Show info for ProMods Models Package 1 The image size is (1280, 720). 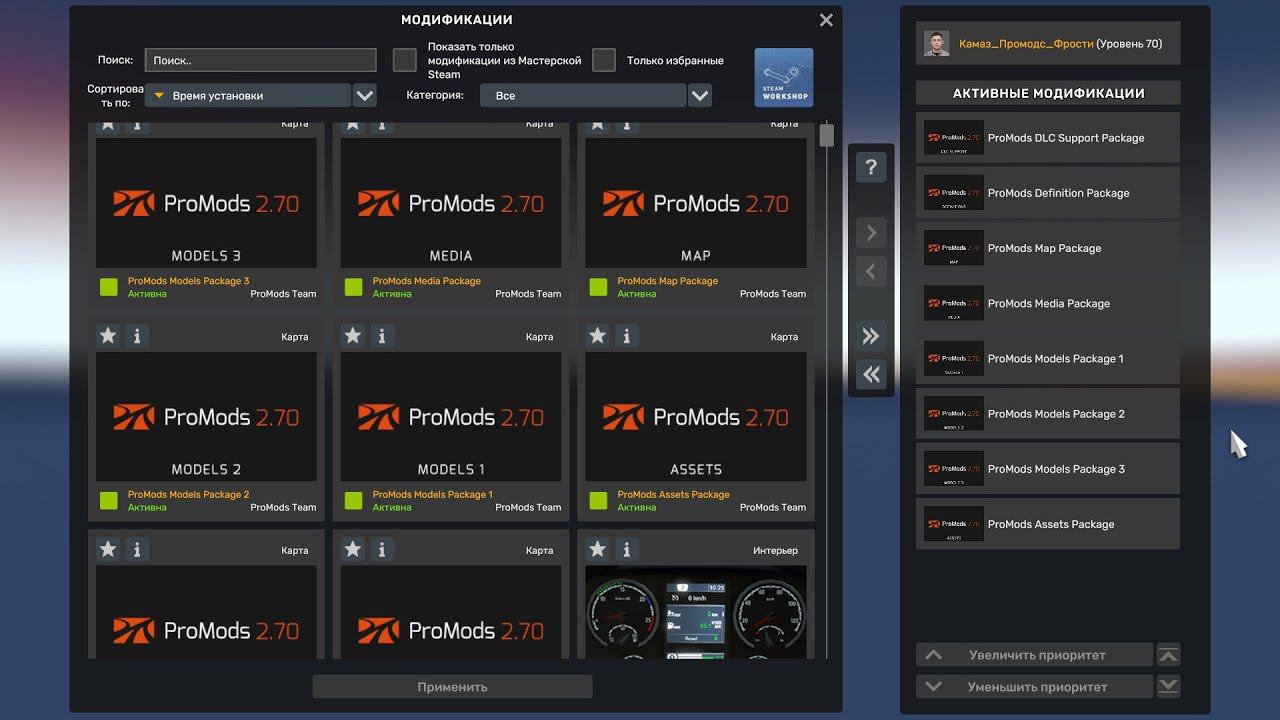pyautogui.click(x=382, y=336)
